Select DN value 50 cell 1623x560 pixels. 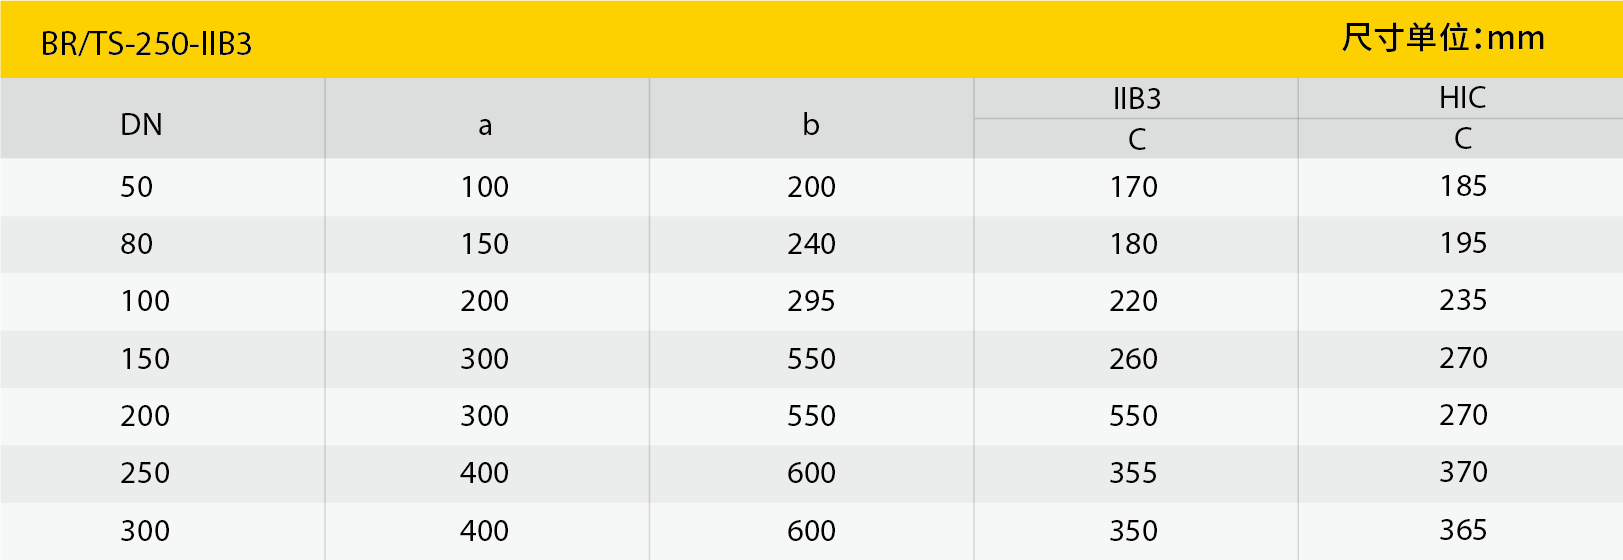[x=137, y=187]
